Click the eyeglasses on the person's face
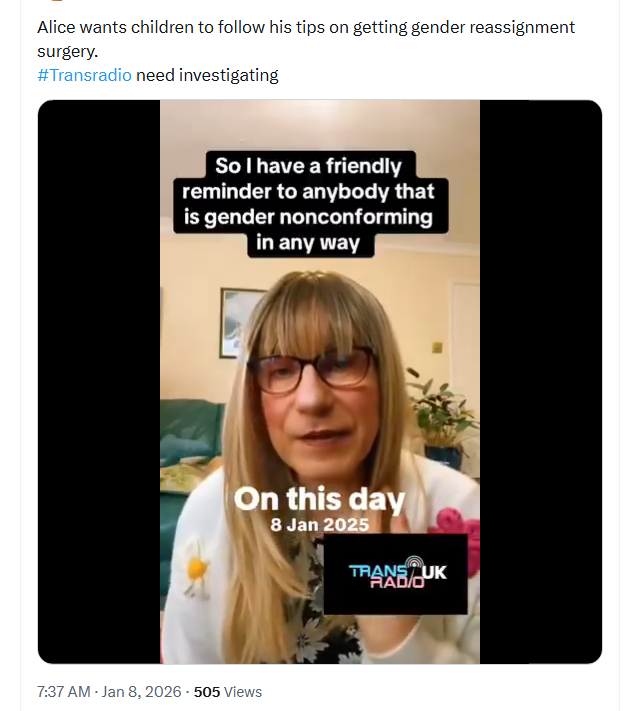The width and height of the screenshot is (638, 711). pos(314,368)
